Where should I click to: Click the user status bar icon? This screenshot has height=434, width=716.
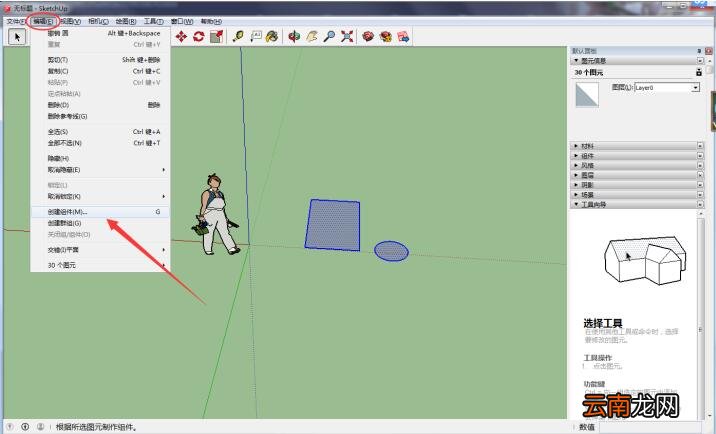(40, 427)
